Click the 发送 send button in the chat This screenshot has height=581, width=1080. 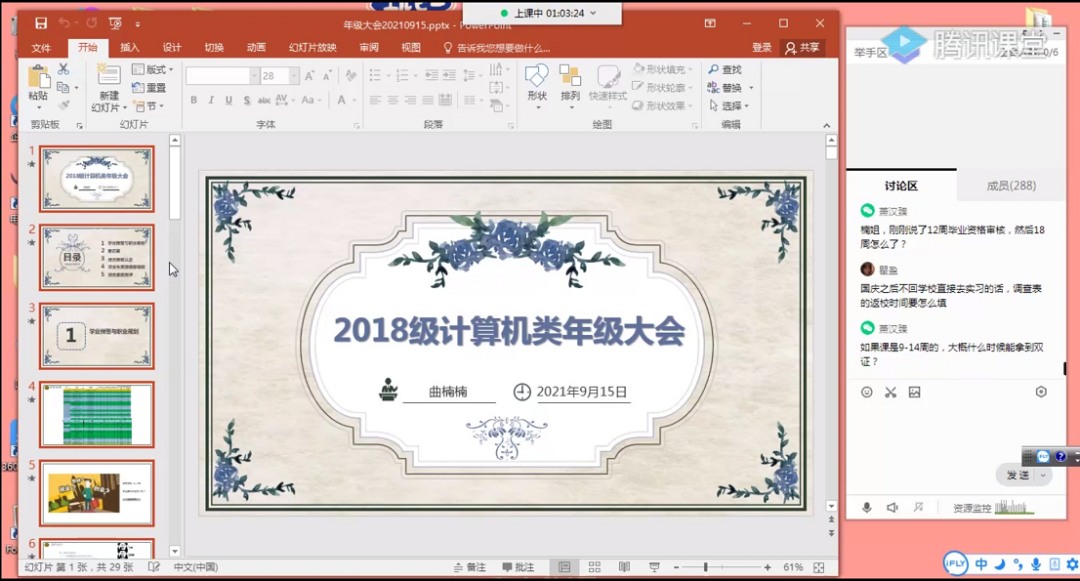click(1018, 475)
